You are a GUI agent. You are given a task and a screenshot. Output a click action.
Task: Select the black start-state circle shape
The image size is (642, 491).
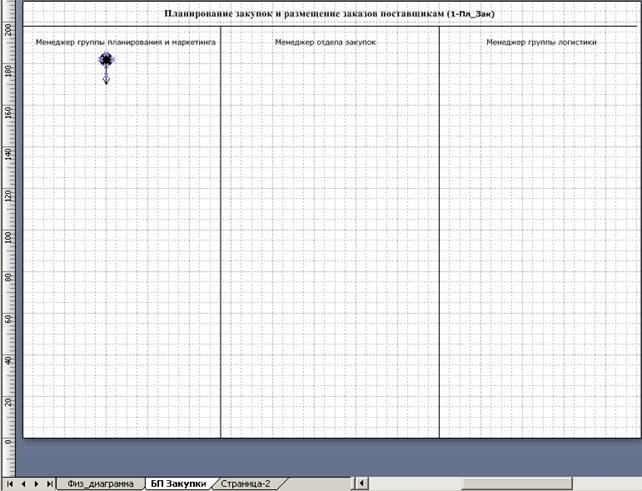coord(106,60)
